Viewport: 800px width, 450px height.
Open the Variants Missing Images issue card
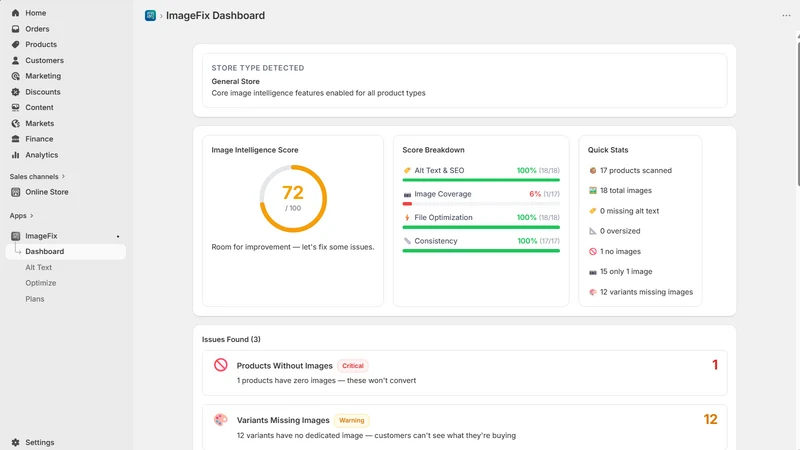(x=465, y=428)
